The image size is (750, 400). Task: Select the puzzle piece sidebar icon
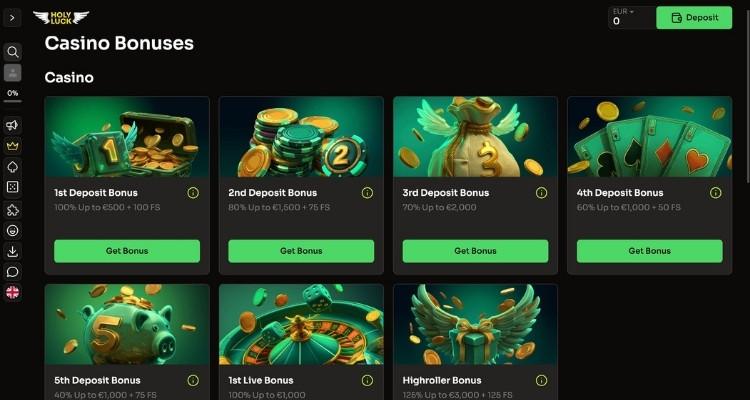[12, 210]
